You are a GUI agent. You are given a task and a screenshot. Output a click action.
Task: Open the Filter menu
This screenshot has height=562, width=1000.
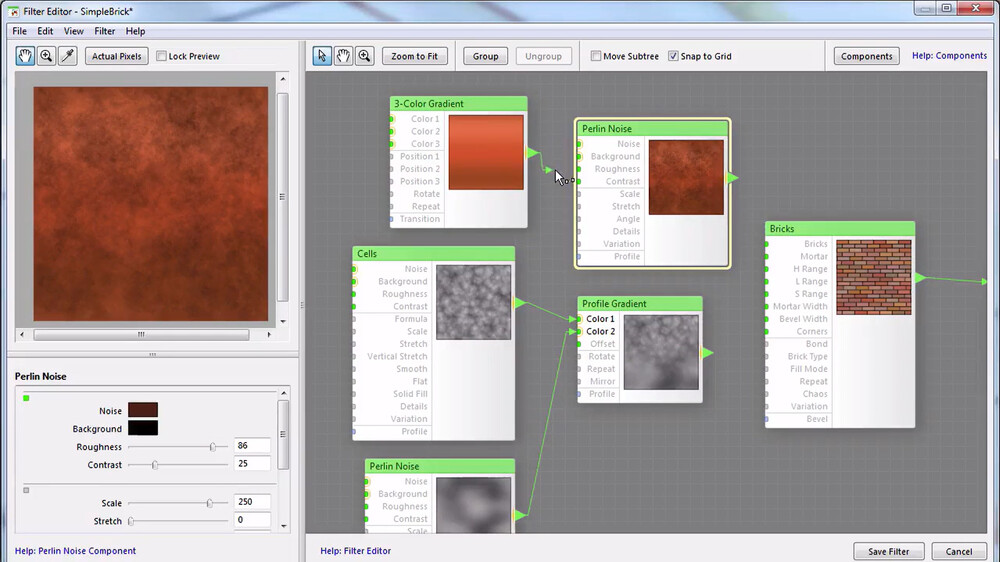[x=104, y=31]
